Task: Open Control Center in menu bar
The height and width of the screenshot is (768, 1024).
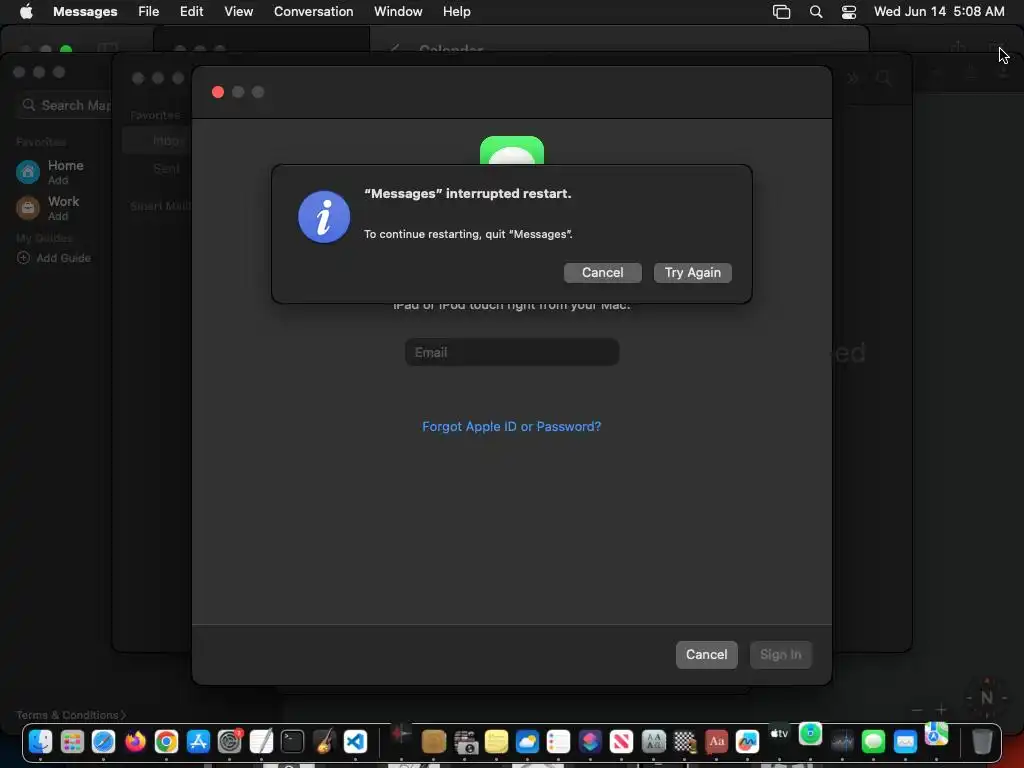Action: 848,12
